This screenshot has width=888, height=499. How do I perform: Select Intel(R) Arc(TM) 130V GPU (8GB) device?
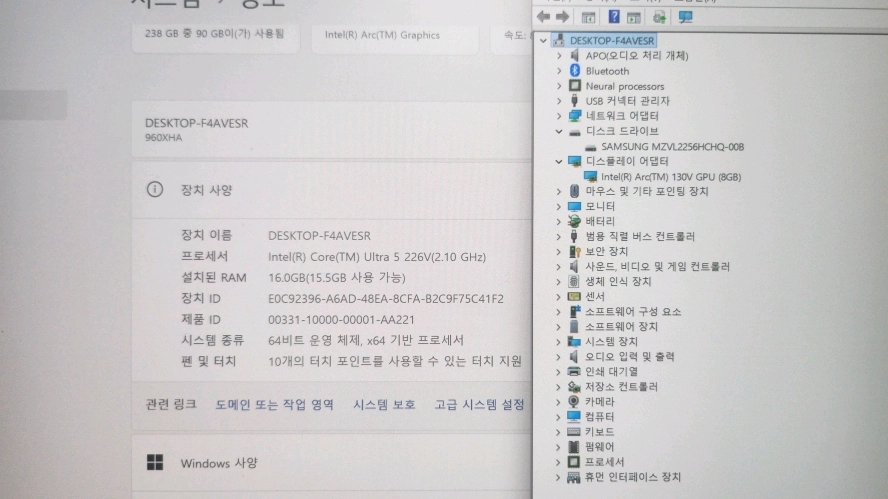point(671,177)
